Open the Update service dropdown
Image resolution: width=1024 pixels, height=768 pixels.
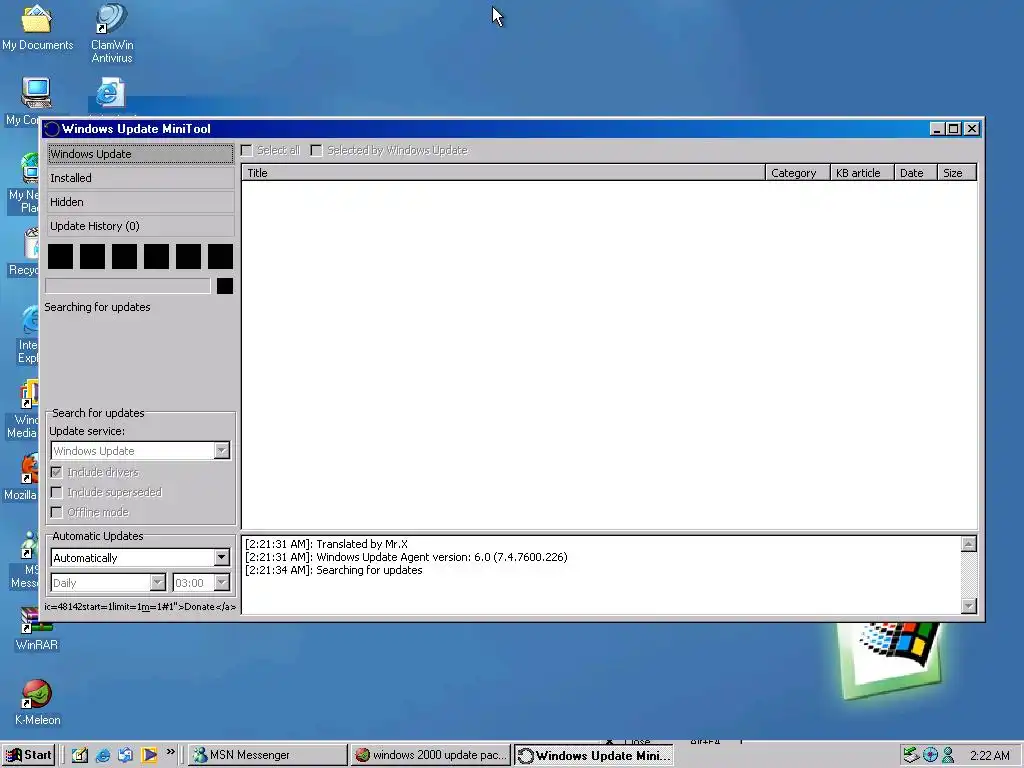pyautogui.click(x=221, y=451)
